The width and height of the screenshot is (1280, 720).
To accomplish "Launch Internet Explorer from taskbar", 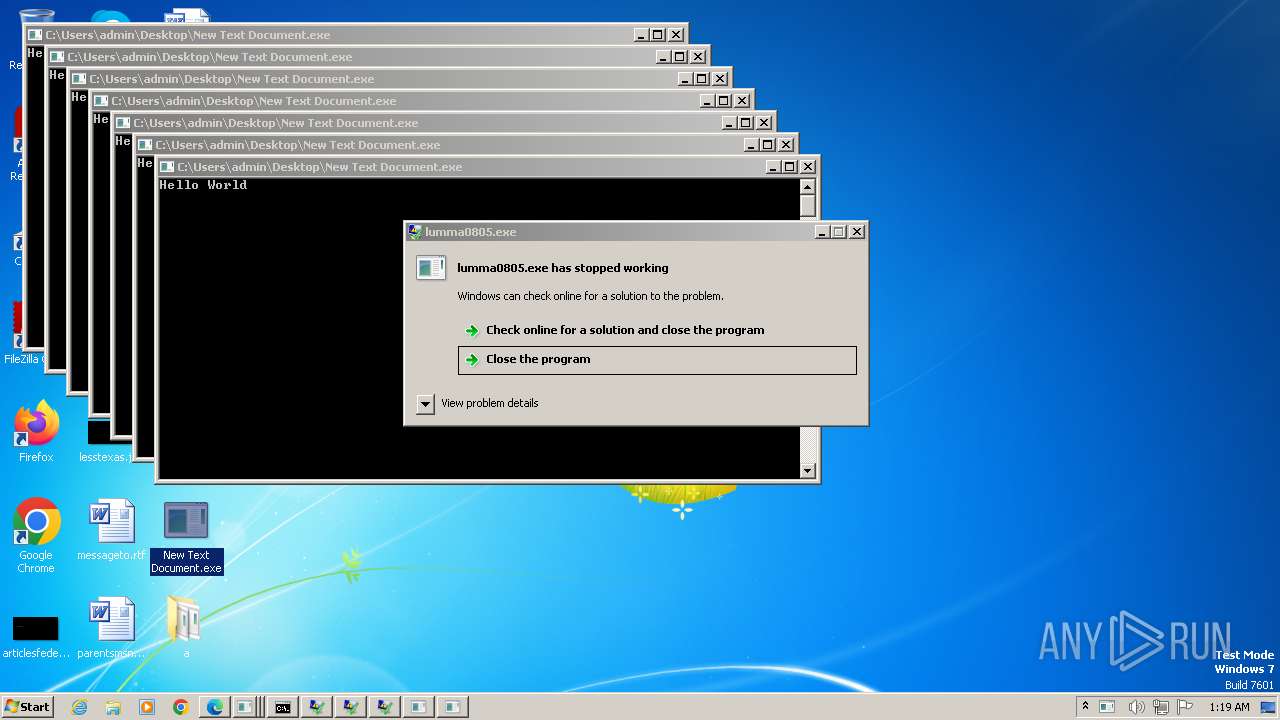I will (79, 707).
